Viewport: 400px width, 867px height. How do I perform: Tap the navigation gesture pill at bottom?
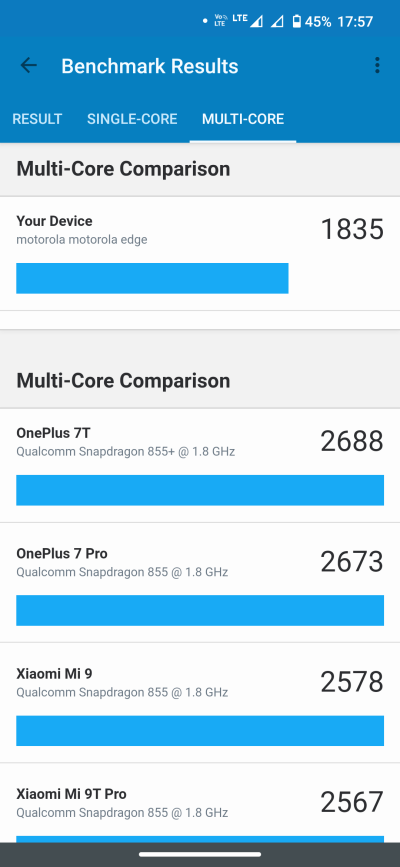click(200, 855)
